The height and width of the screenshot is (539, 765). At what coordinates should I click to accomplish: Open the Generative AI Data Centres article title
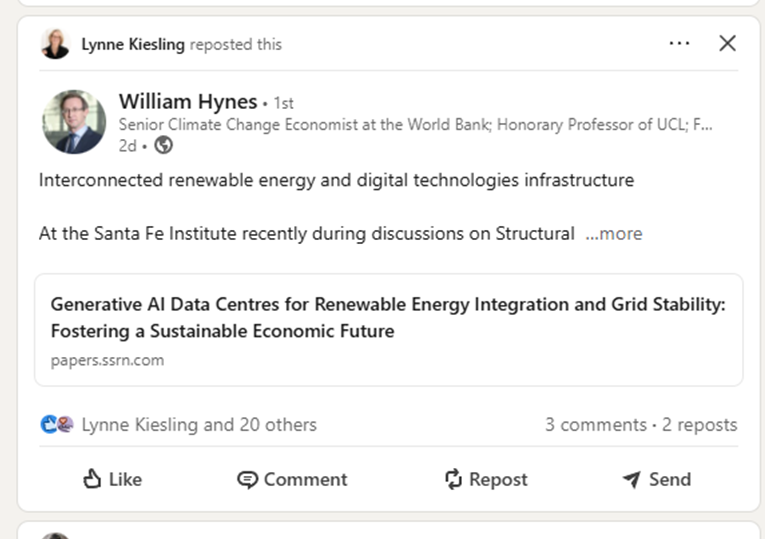tap(388, 318)
